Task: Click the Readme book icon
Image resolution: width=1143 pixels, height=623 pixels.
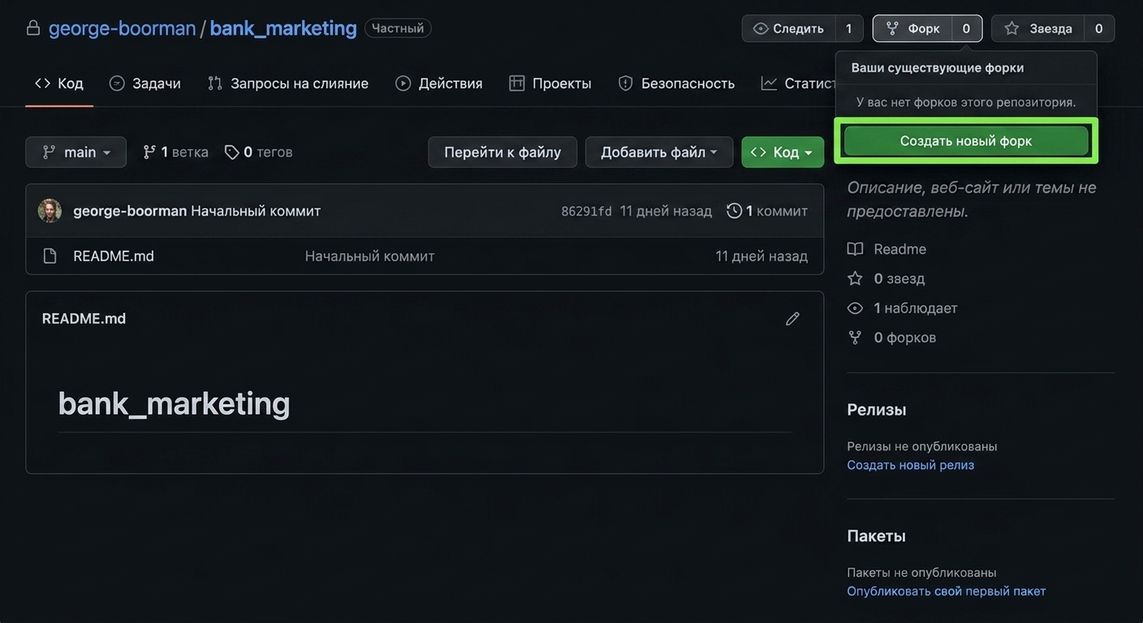Action: [855, 249]
